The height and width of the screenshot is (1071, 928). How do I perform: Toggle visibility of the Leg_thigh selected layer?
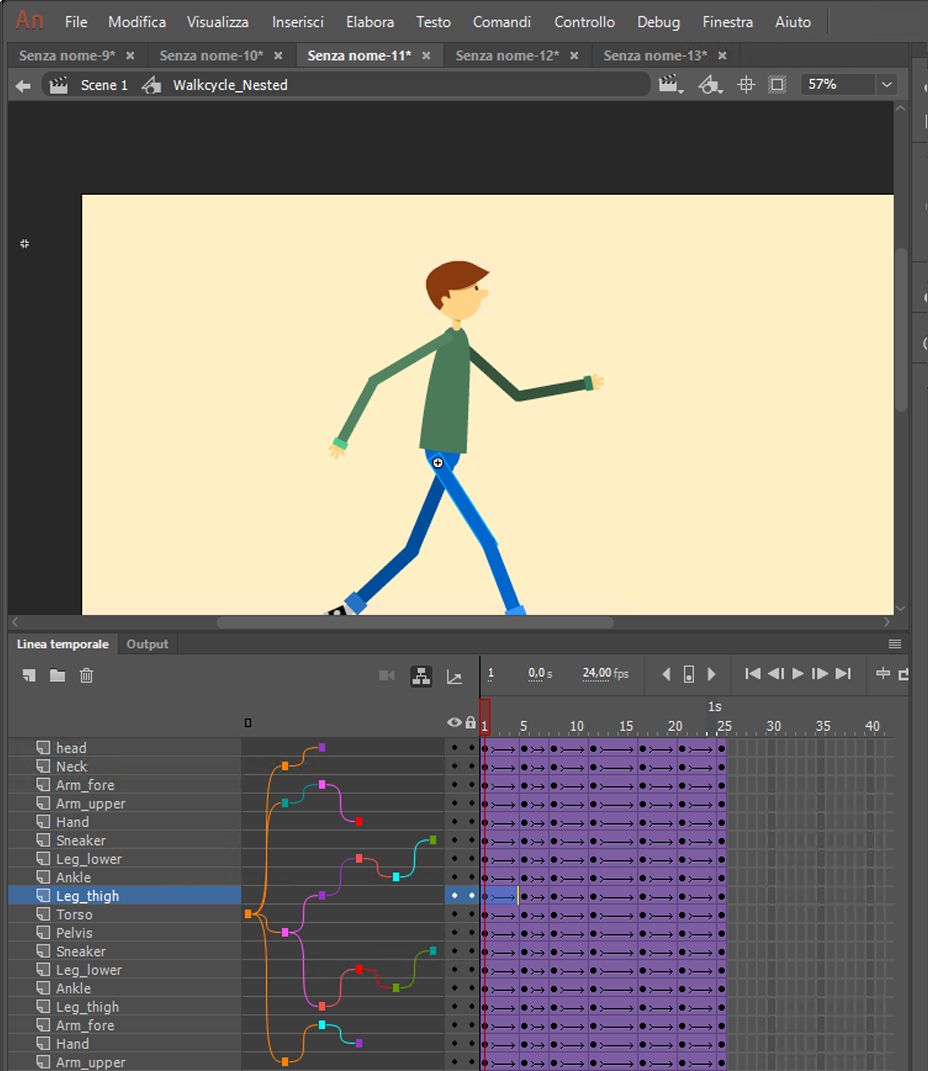454,896
